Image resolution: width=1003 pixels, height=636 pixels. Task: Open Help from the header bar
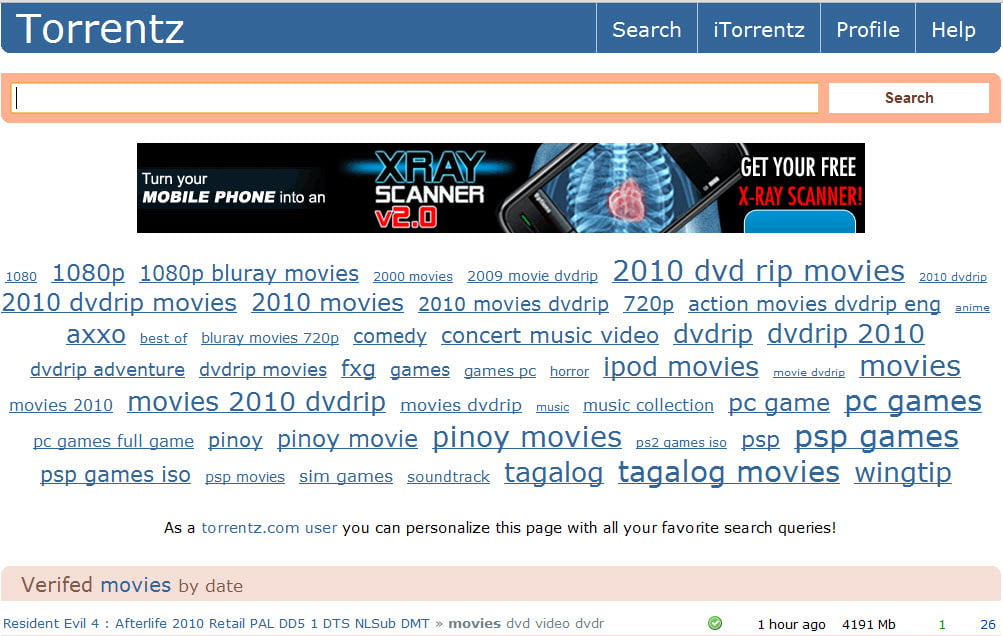coord(953,29)
